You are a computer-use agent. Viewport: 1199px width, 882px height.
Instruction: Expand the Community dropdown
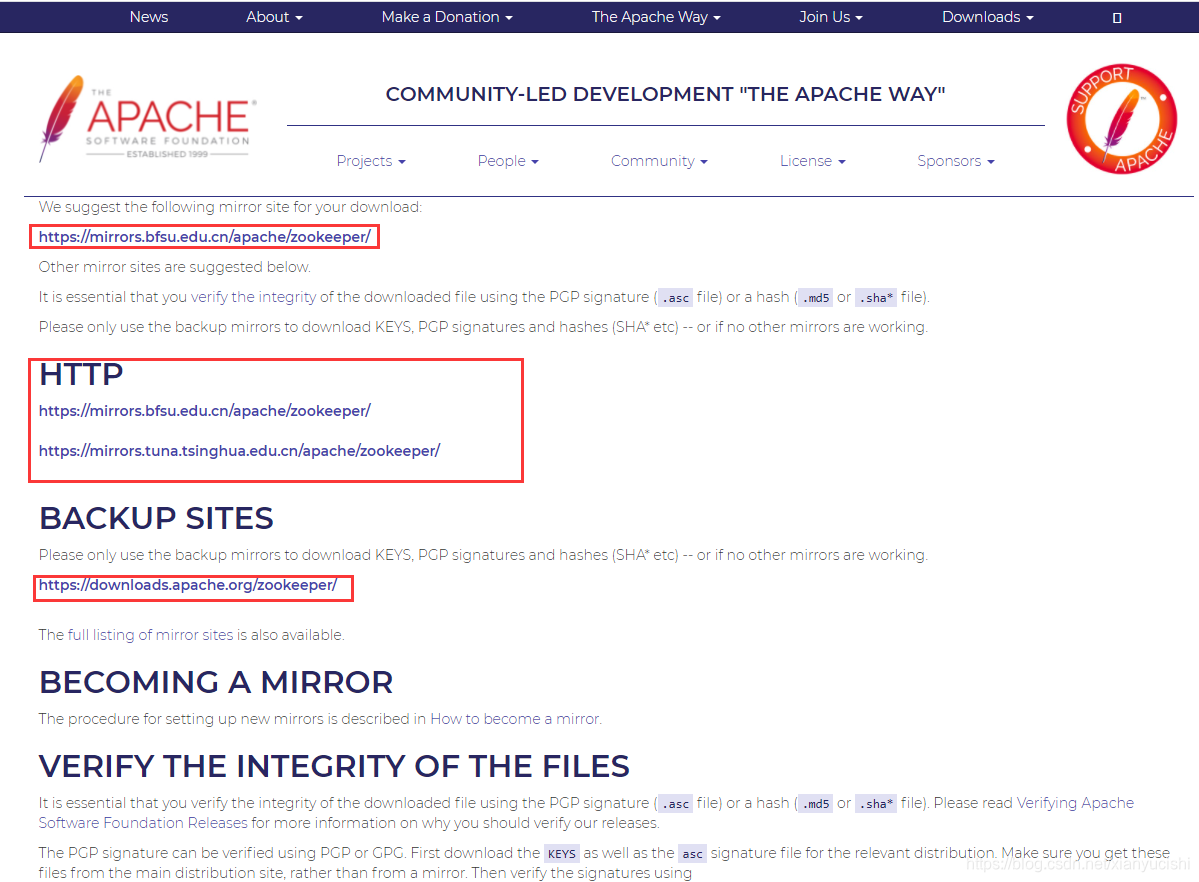tap(659, 161)
